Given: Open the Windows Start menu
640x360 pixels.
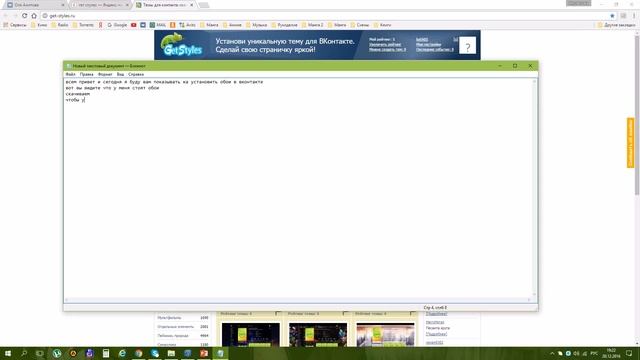Looking at the screenshot, I should click(8, 353).
